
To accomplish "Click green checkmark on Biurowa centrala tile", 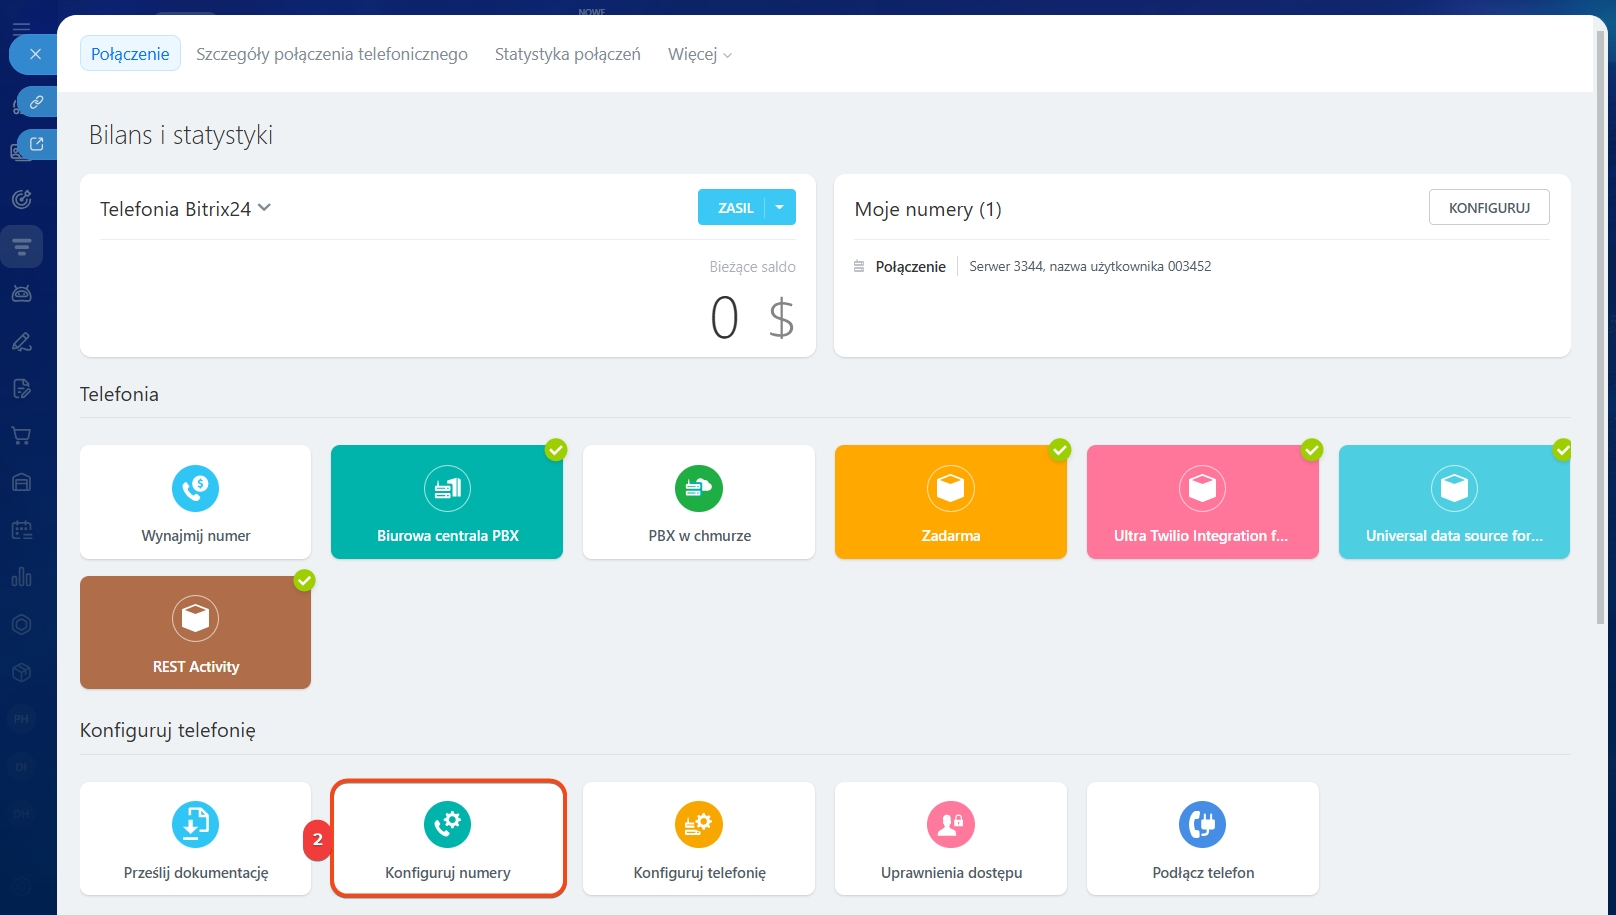I will point(556,450).
